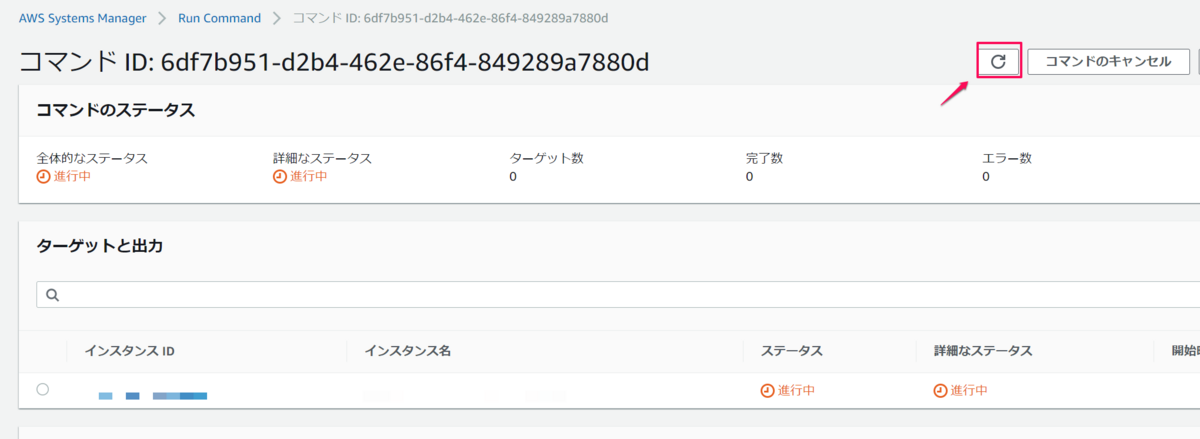Click the コマンド ID breadcrumb text
1200x439 pixels.
pyautogui.click(x=451, y=18)
